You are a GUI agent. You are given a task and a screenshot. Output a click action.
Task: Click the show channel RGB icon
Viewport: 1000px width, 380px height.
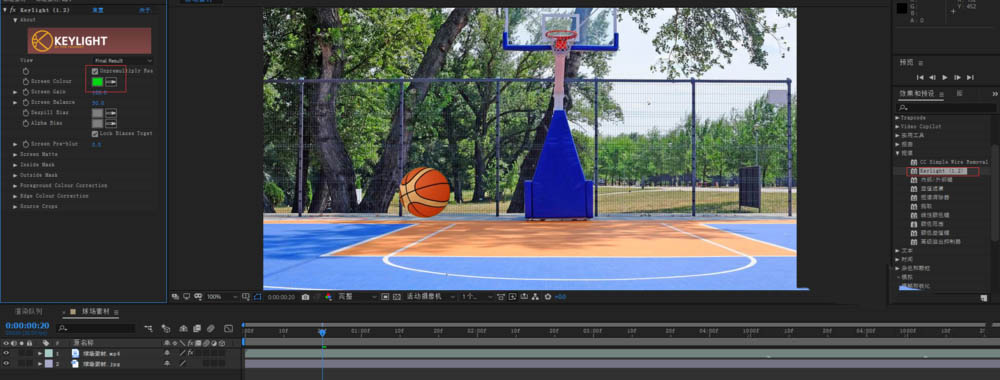(x=328, y=296)
